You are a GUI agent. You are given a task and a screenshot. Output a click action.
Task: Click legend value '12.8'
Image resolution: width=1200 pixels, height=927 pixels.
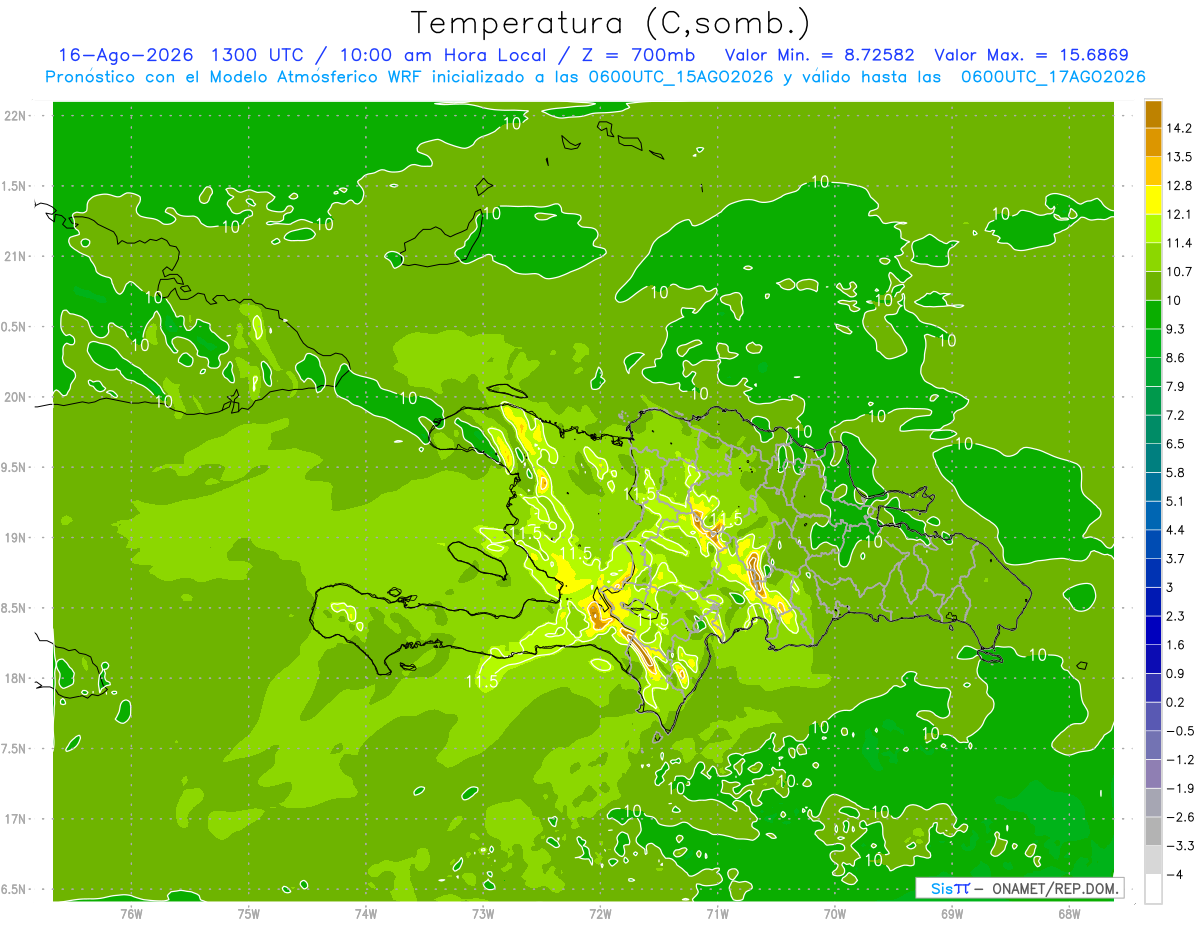pyautogui.click(x=1179, y=186)
